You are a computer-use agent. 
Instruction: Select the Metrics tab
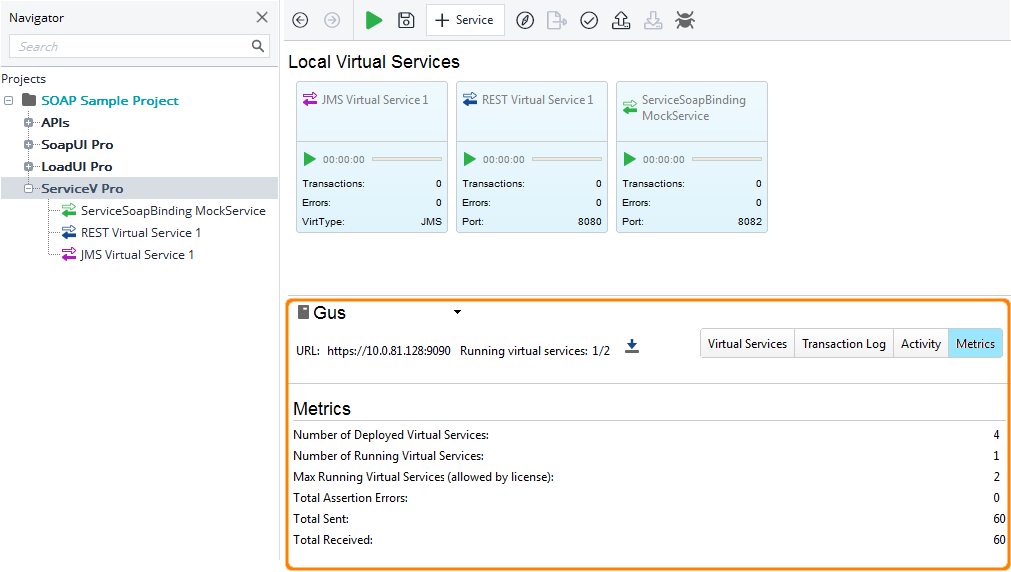click(975, 344)
